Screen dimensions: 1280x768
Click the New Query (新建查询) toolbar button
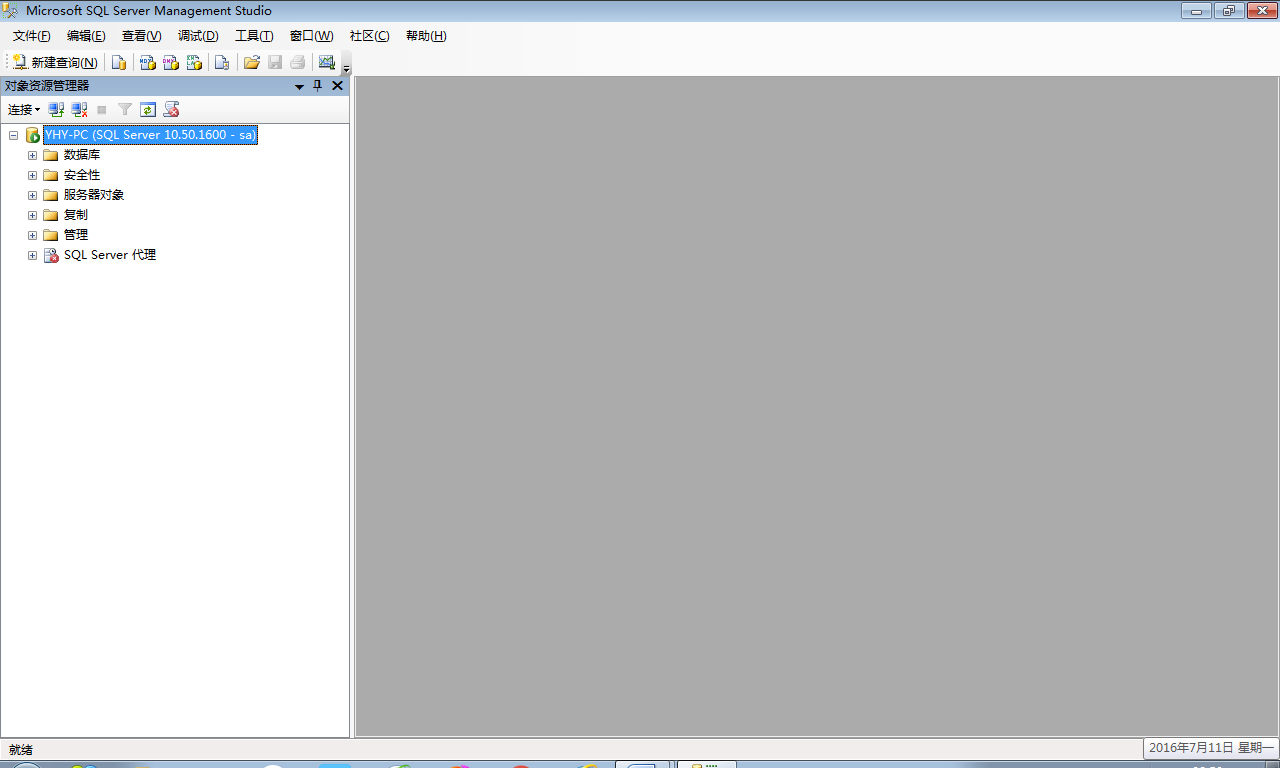coord(55,62)
